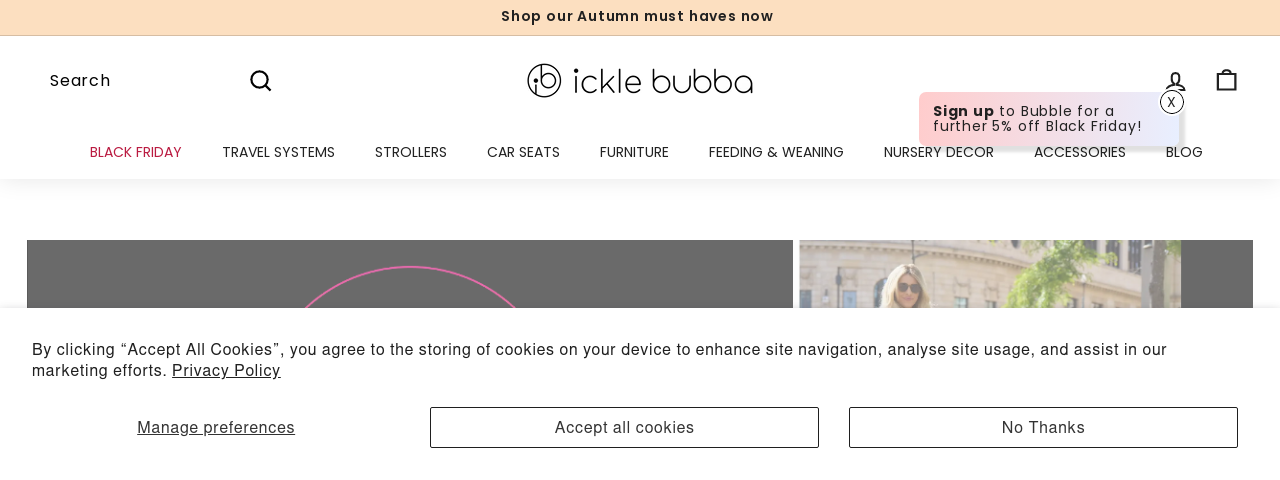Click into the Search input field
Image resolution: width=1280 pixels, height=480 pixels.
tap(140, 81)
